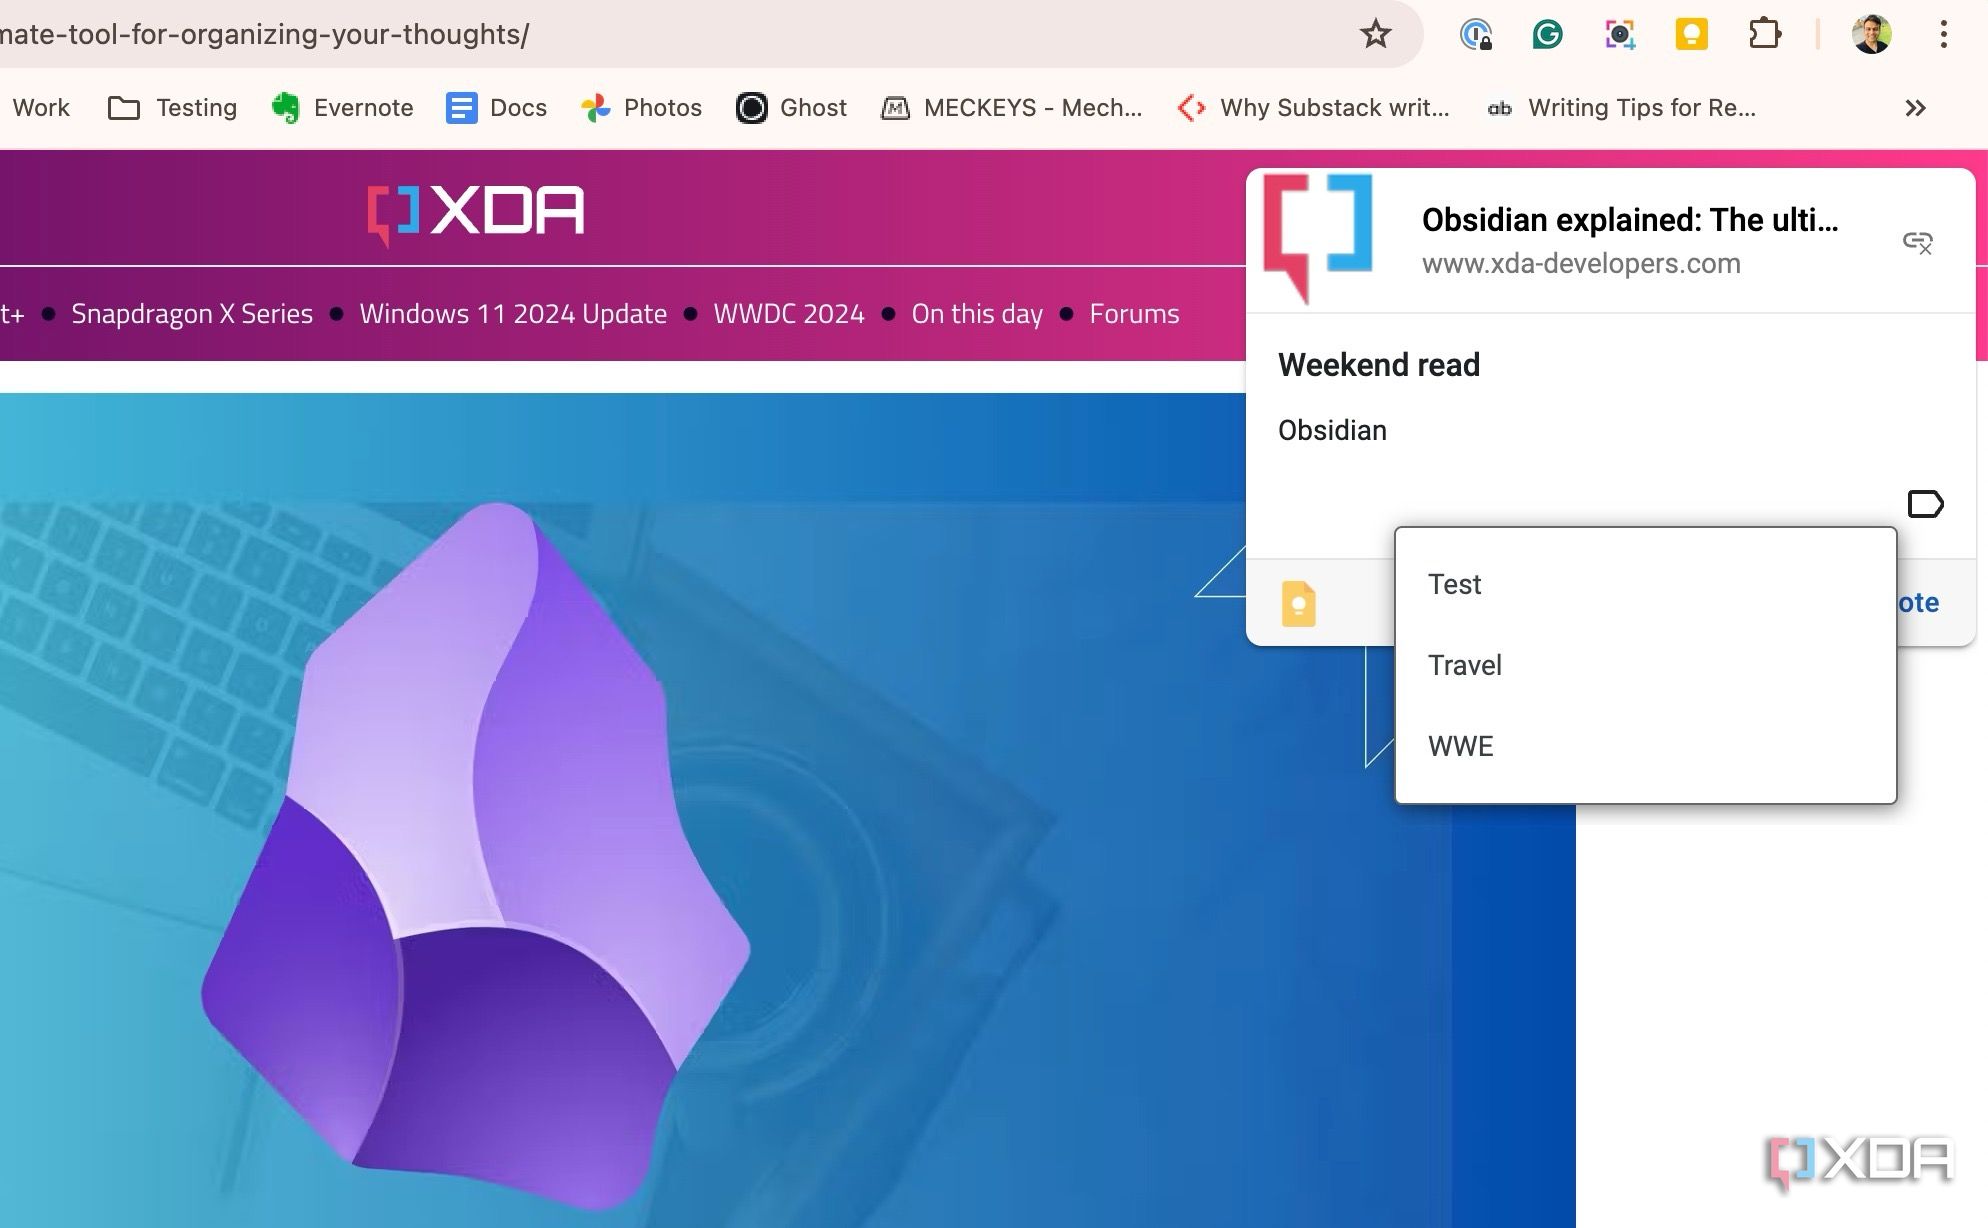Click the XDA logo in the site header
Screen dimensions: 1988x1228
tap(476, 213)
